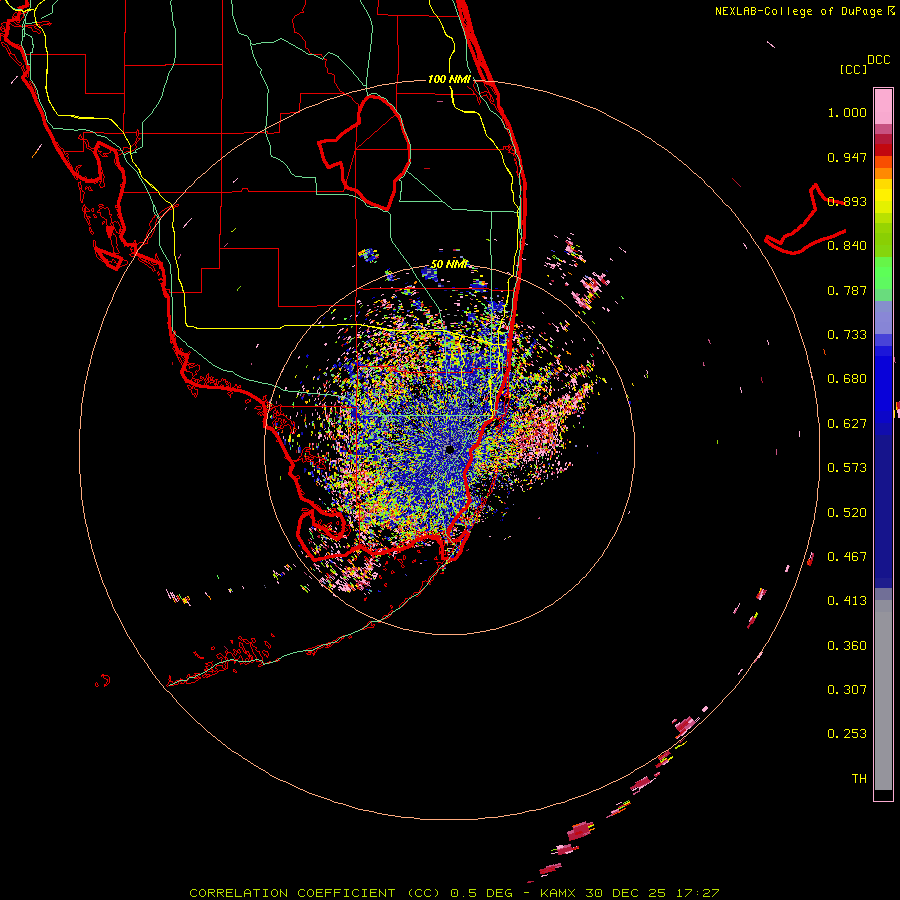
Task: Click the DCC product label
Action: (878, 60)
